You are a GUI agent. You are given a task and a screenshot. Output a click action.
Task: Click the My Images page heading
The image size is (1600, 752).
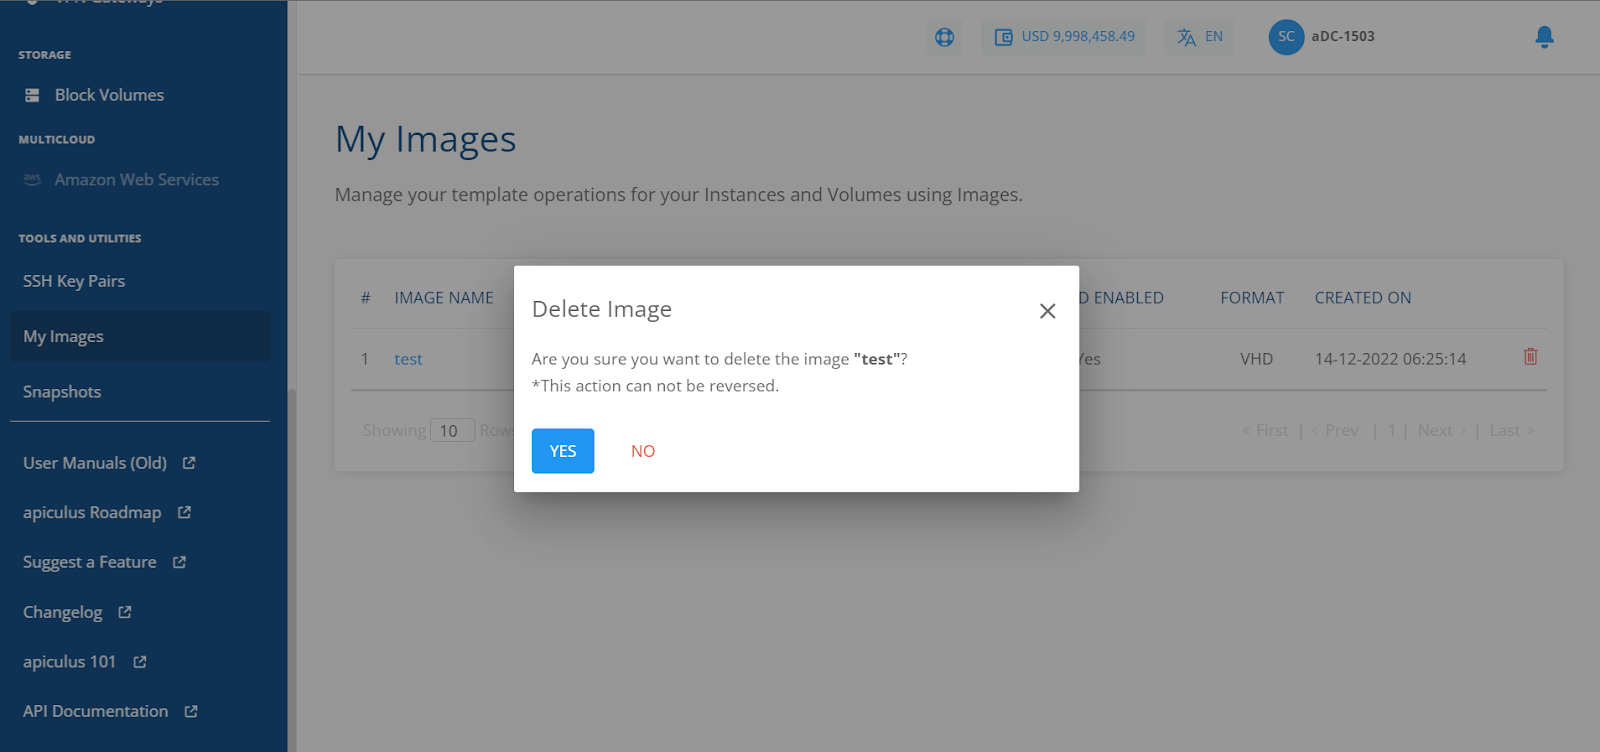[x=425, y=140]
